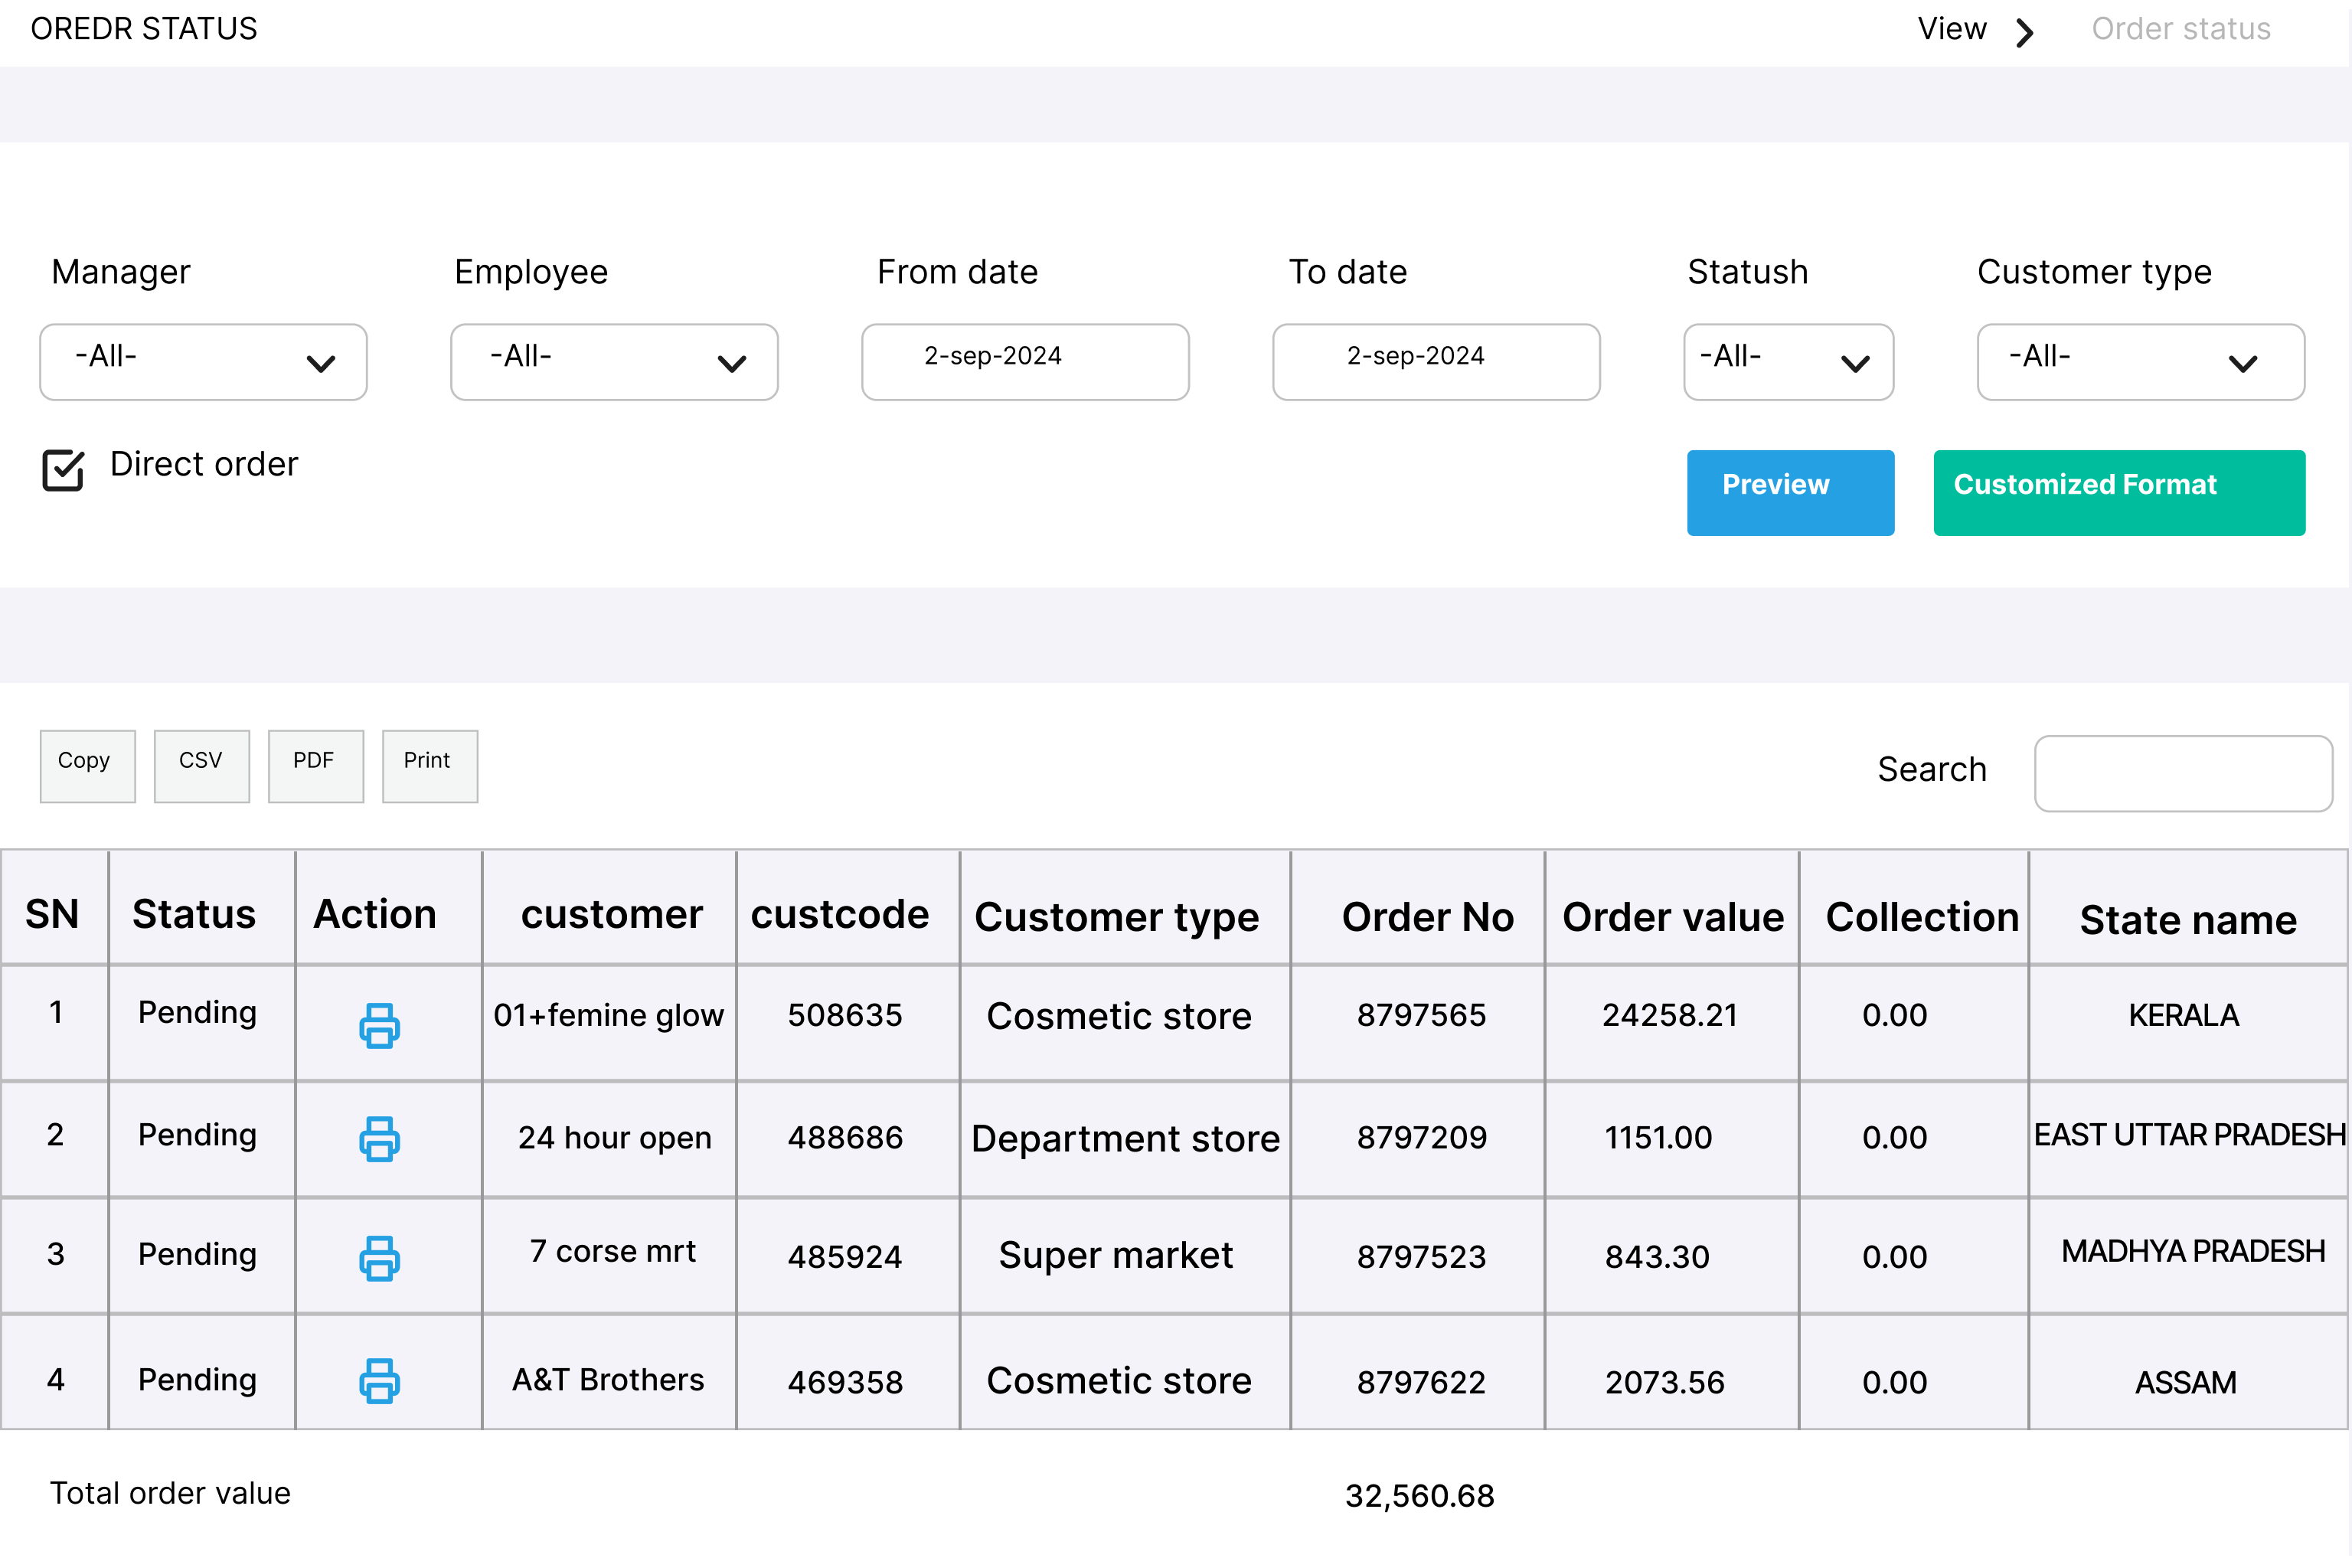Image resolution: width=2352 pixels, height=1568 pixels.
Task: Click the To date field
Action: click(x=1436, y=362)
